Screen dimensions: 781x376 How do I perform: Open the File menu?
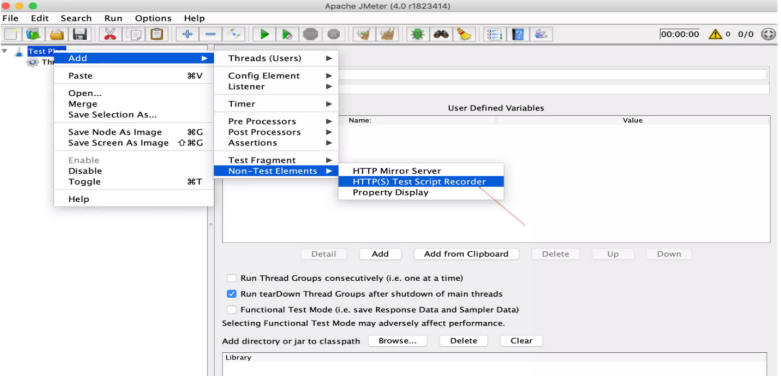tap(10, 18)
